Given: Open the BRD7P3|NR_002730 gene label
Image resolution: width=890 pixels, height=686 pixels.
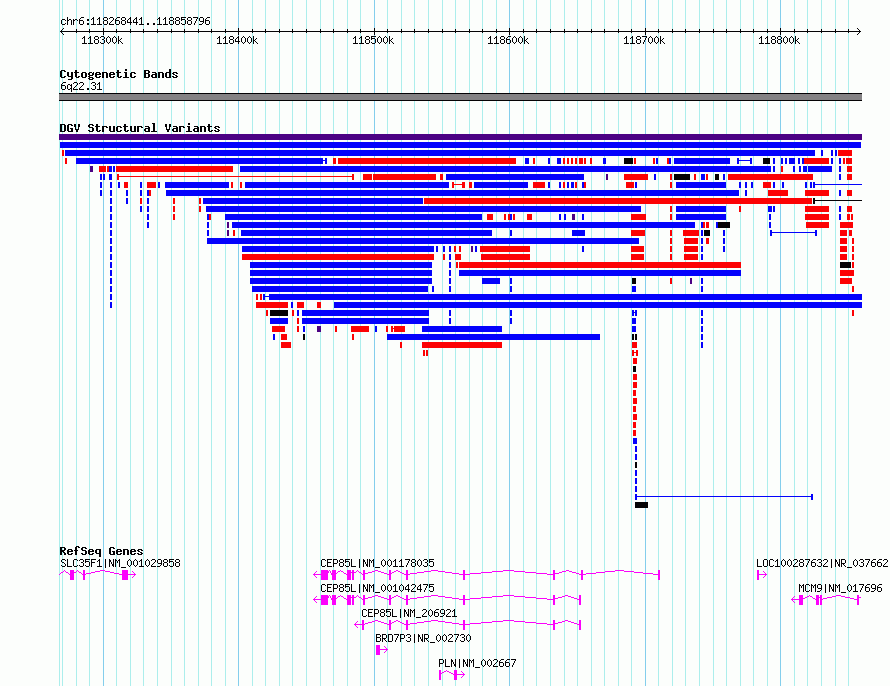Looking at the screenshot, I should tap(423, 638).
